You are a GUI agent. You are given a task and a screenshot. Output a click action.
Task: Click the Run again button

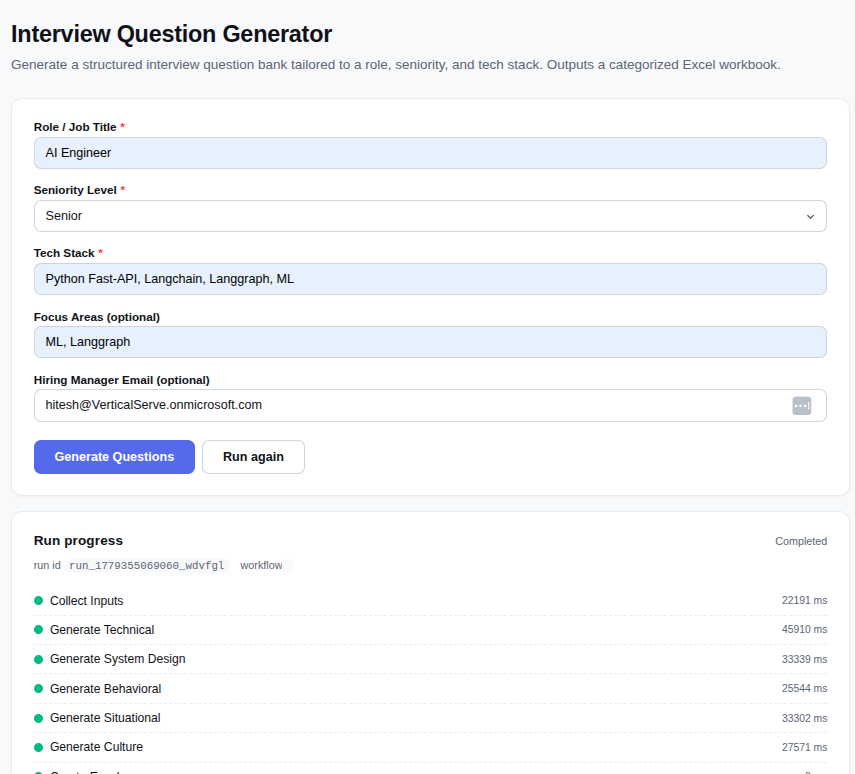[x=254, y=457]
